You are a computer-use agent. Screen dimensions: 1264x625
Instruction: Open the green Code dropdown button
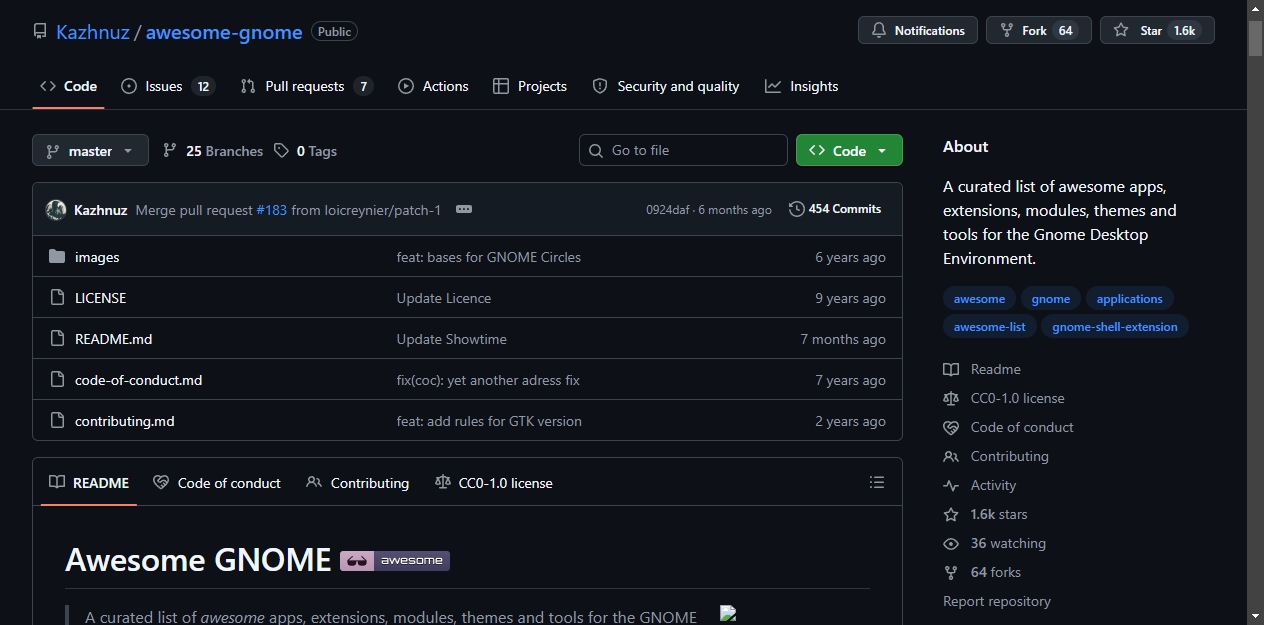coord(849,150)
